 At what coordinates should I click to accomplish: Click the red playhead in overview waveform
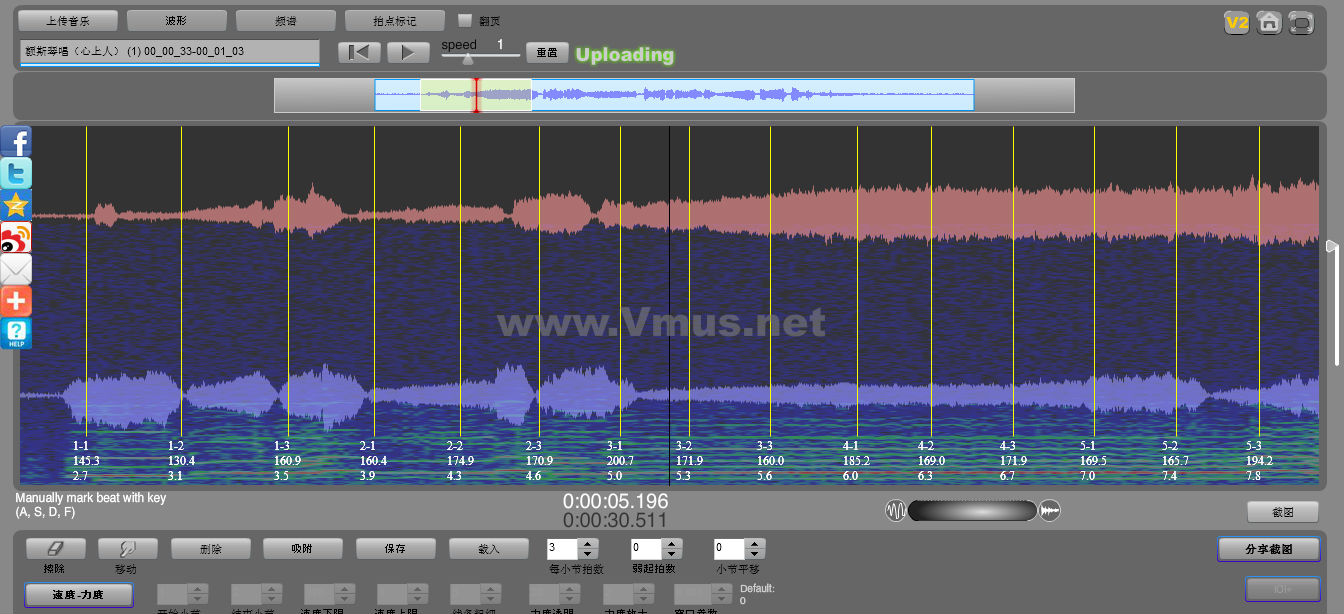(476, 95)
